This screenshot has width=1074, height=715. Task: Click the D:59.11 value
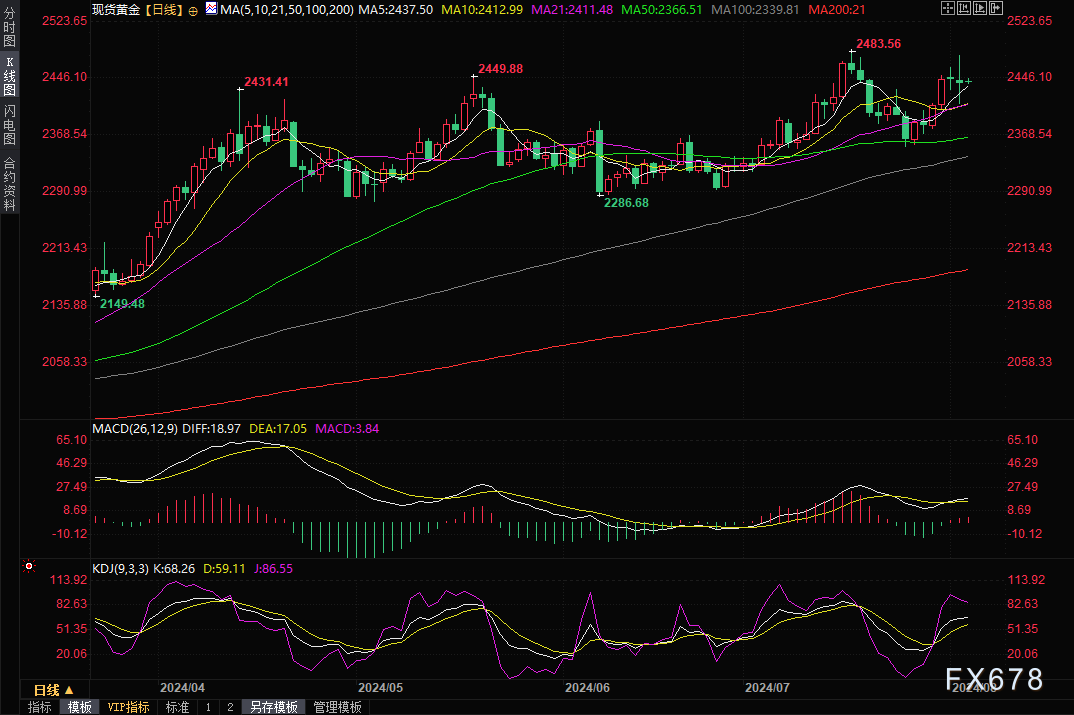click(x=224, y=568)
